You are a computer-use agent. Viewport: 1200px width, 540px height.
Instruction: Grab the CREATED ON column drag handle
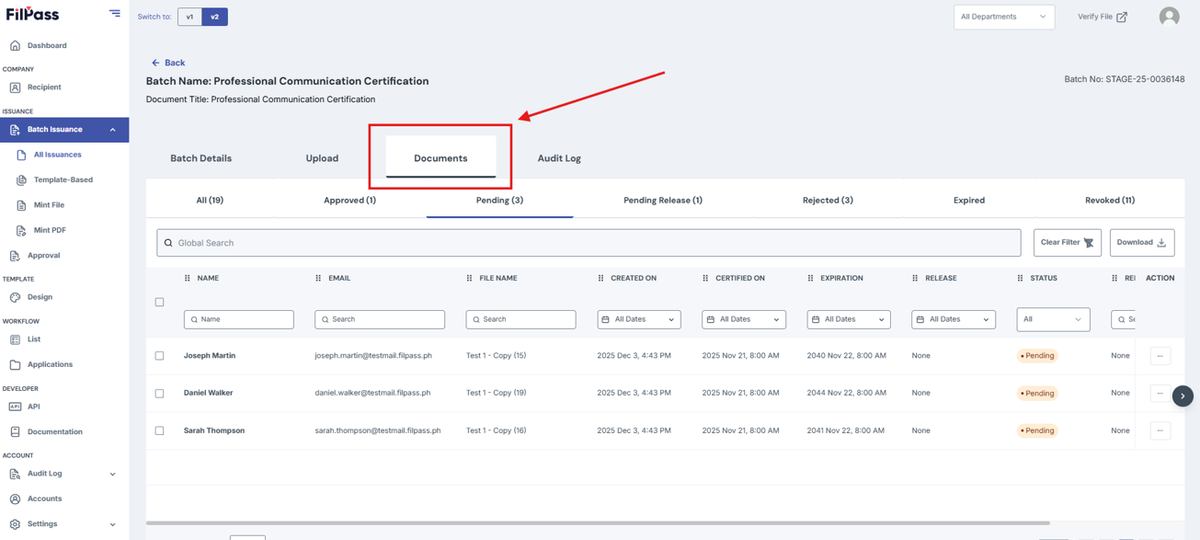(x=601, y=278)
